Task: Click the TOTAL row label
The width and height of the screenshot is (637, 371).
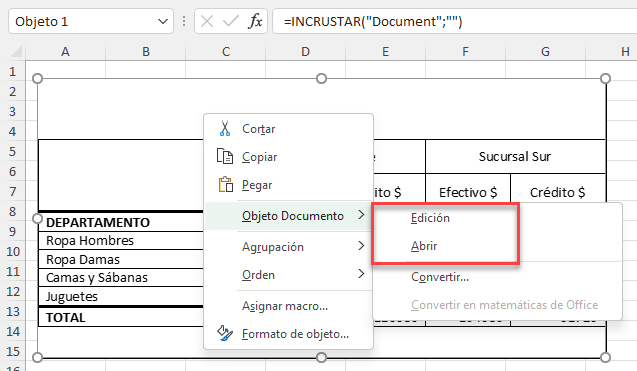Action: (65, 317)
